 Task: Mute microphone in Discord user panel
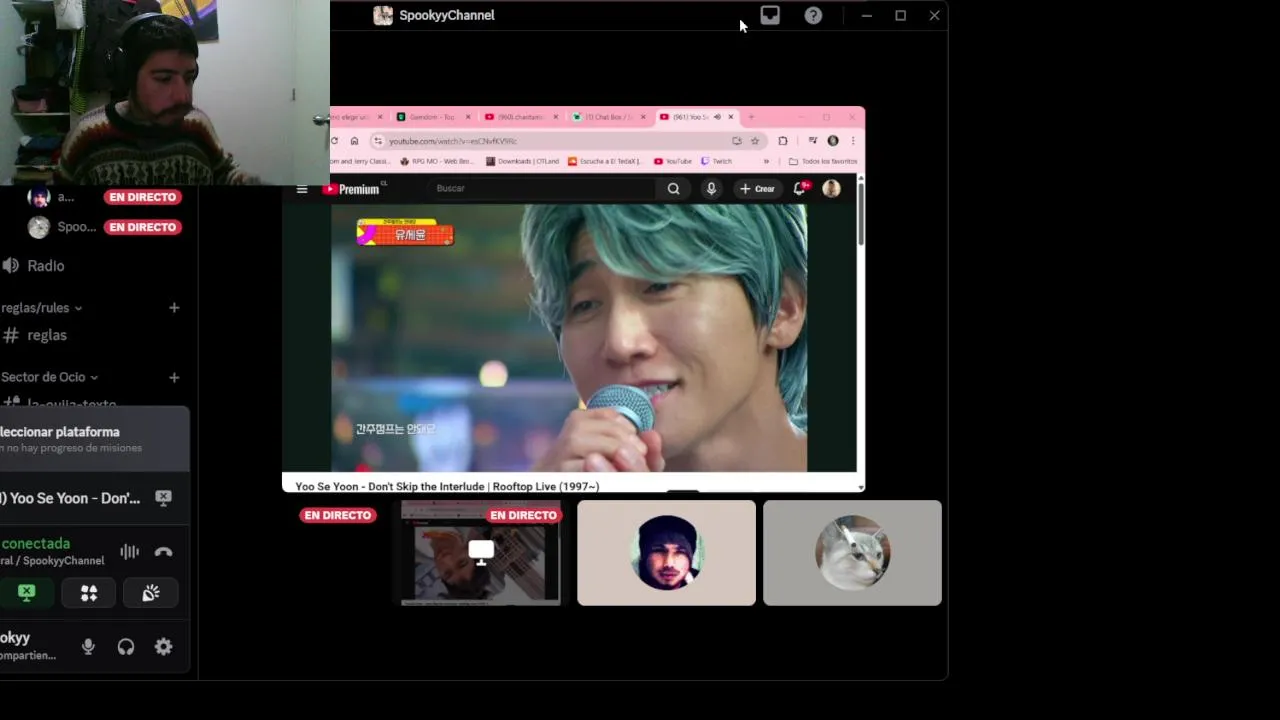tap(88, 647)
